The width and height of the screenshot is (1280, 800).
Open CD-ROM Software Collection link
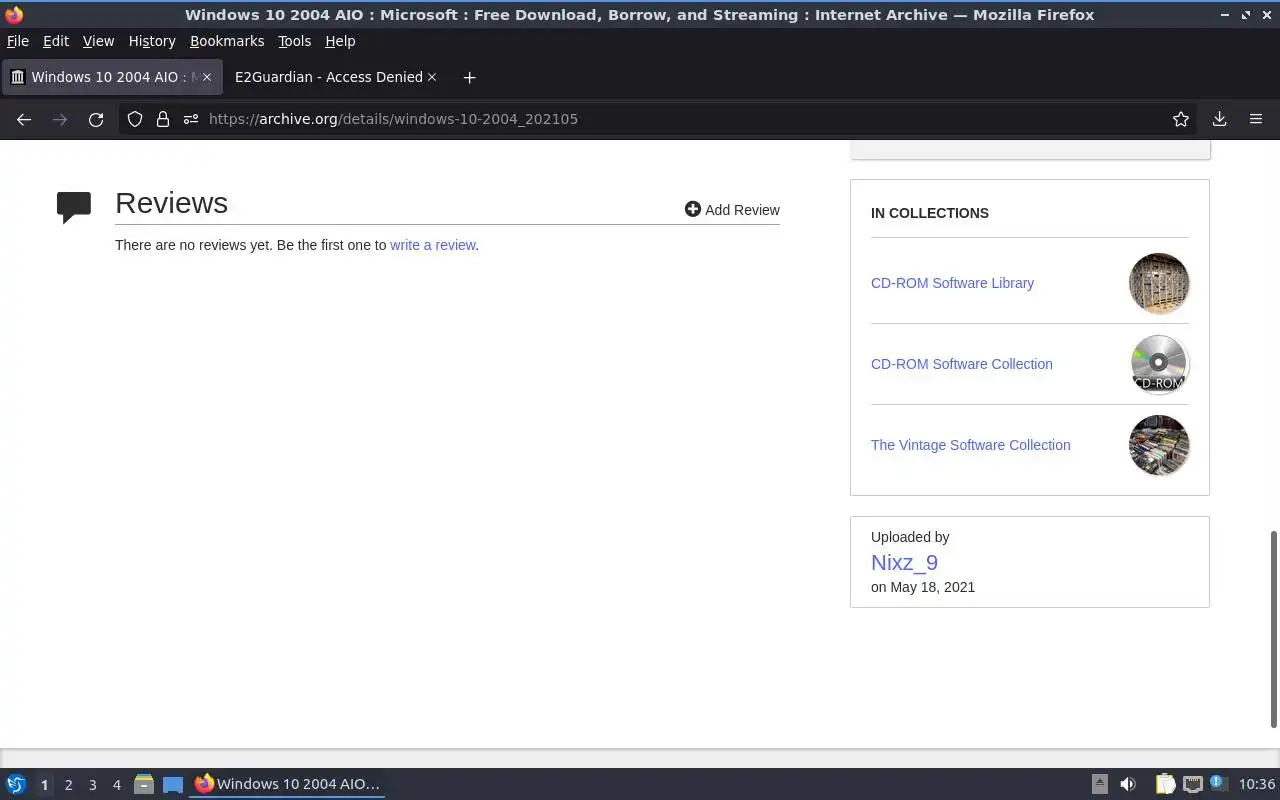click(x=961, y=364)
